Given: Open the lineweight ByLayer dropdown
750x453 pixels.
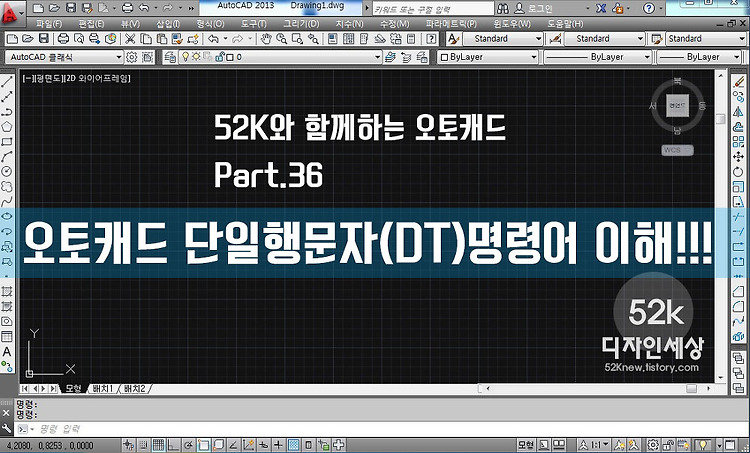Looking at the screenshot, I should 700,57.
